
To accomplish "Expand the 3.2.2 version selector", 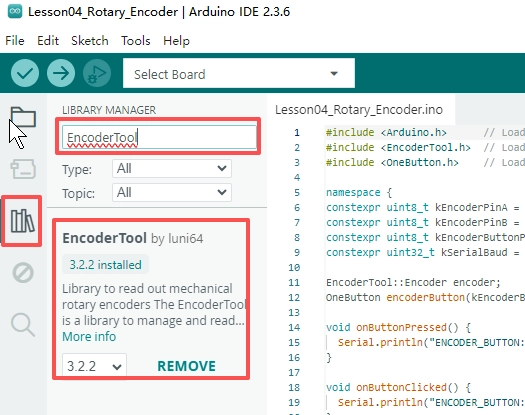I will 94,366.
